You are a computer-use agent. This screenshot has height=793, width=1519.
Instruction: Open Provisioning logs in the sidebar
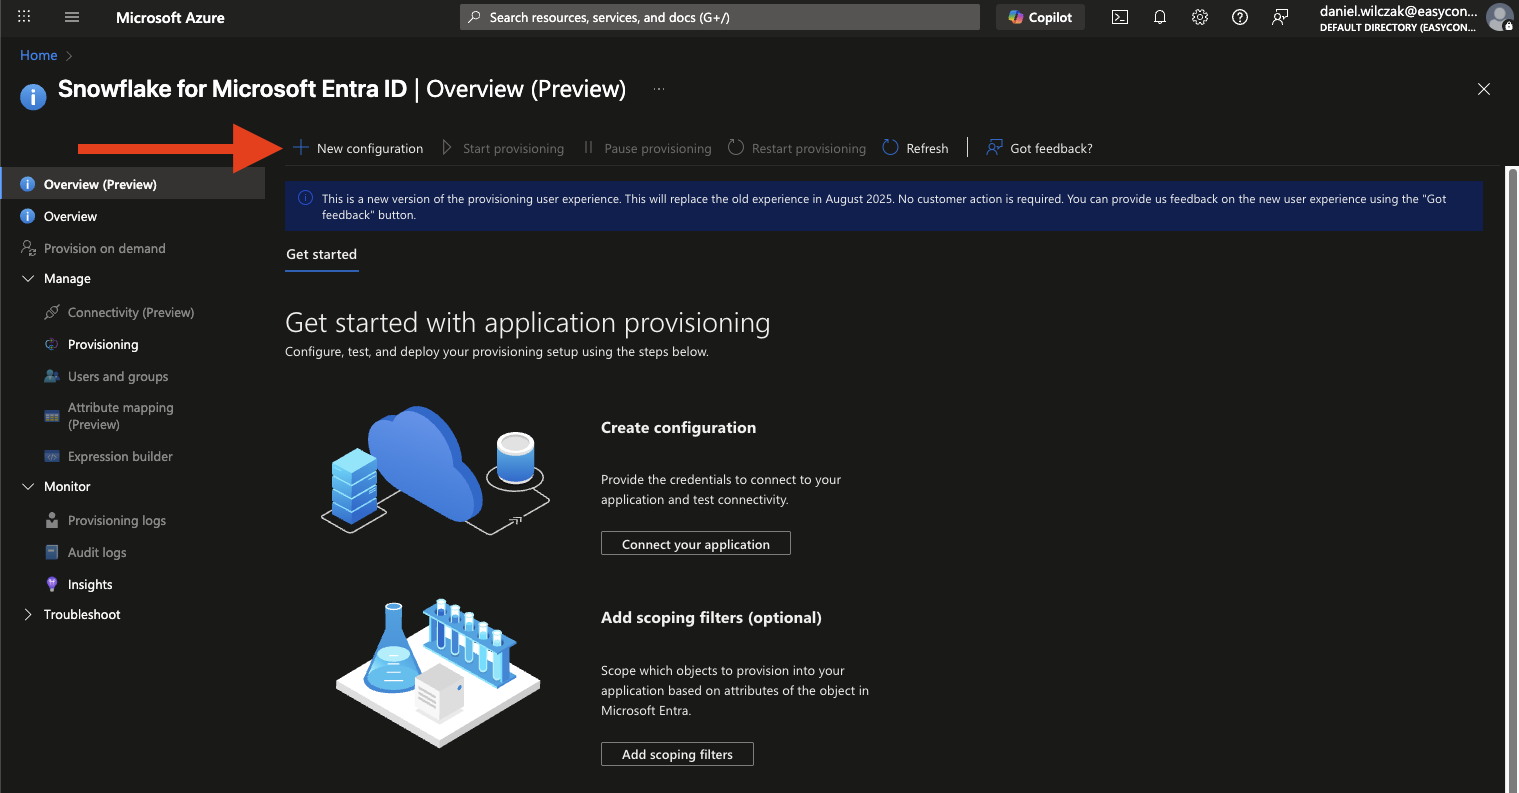[116, 521]
